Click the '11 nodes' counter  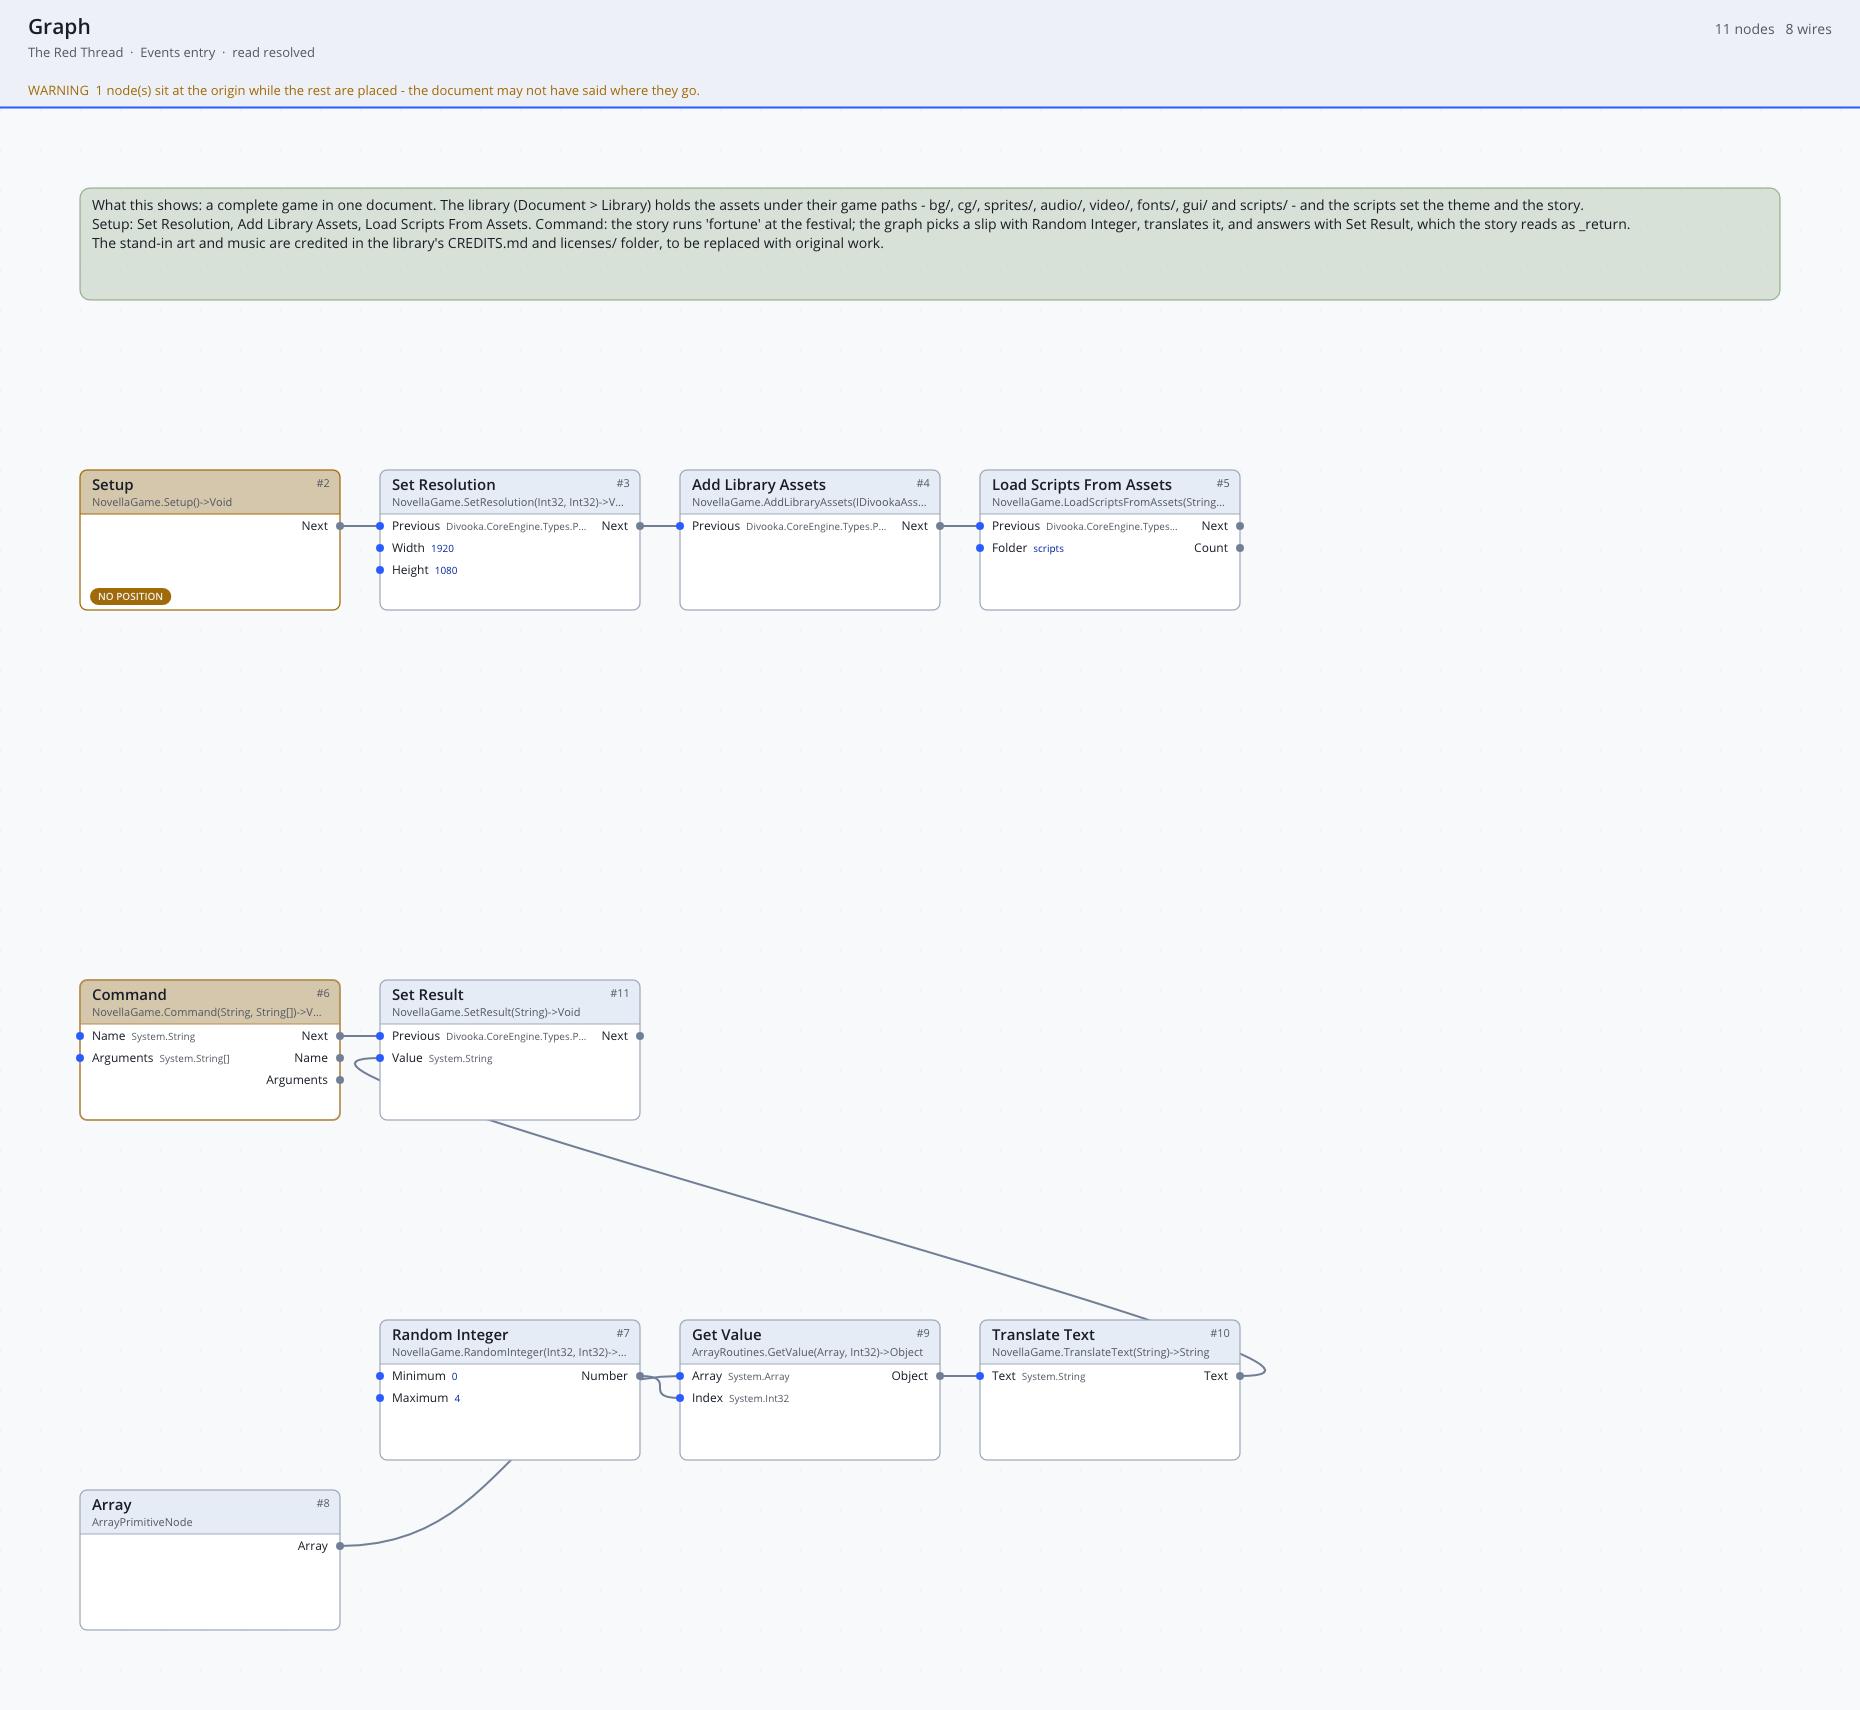point(1744,29)
